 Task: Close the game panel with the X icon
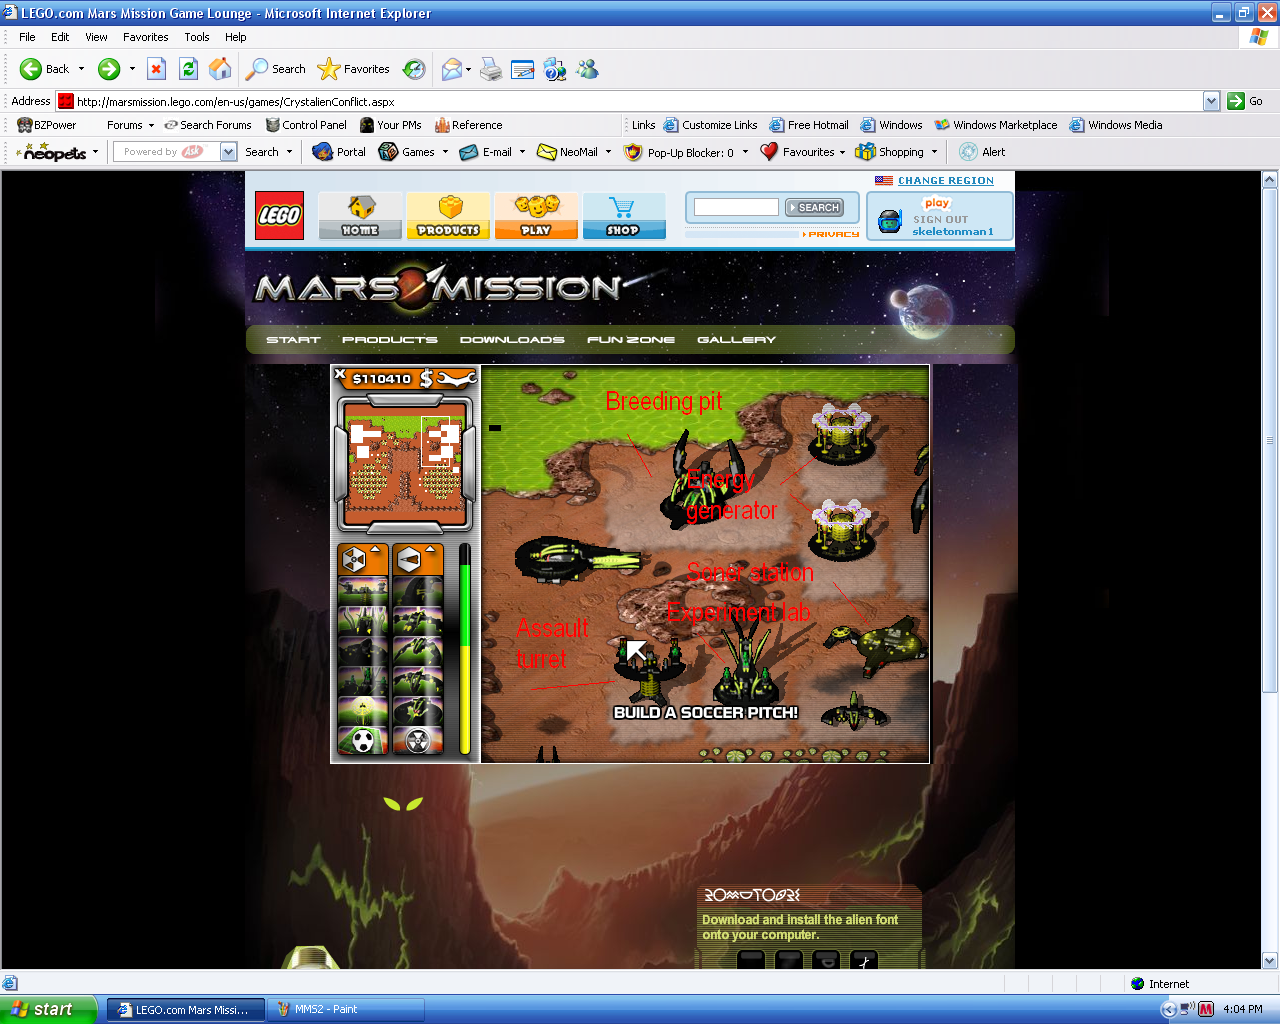pos(340,375)
